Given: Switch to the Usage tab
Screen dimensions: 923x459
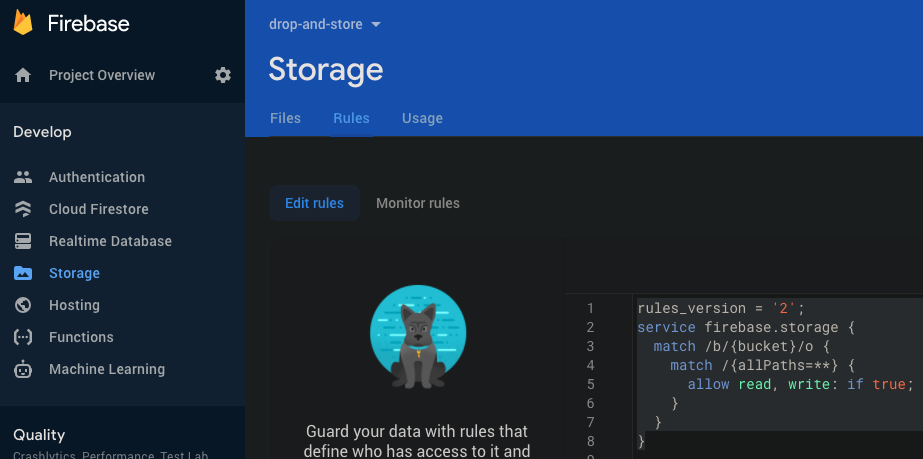Looking at the screenshot, I should point(422,118).
